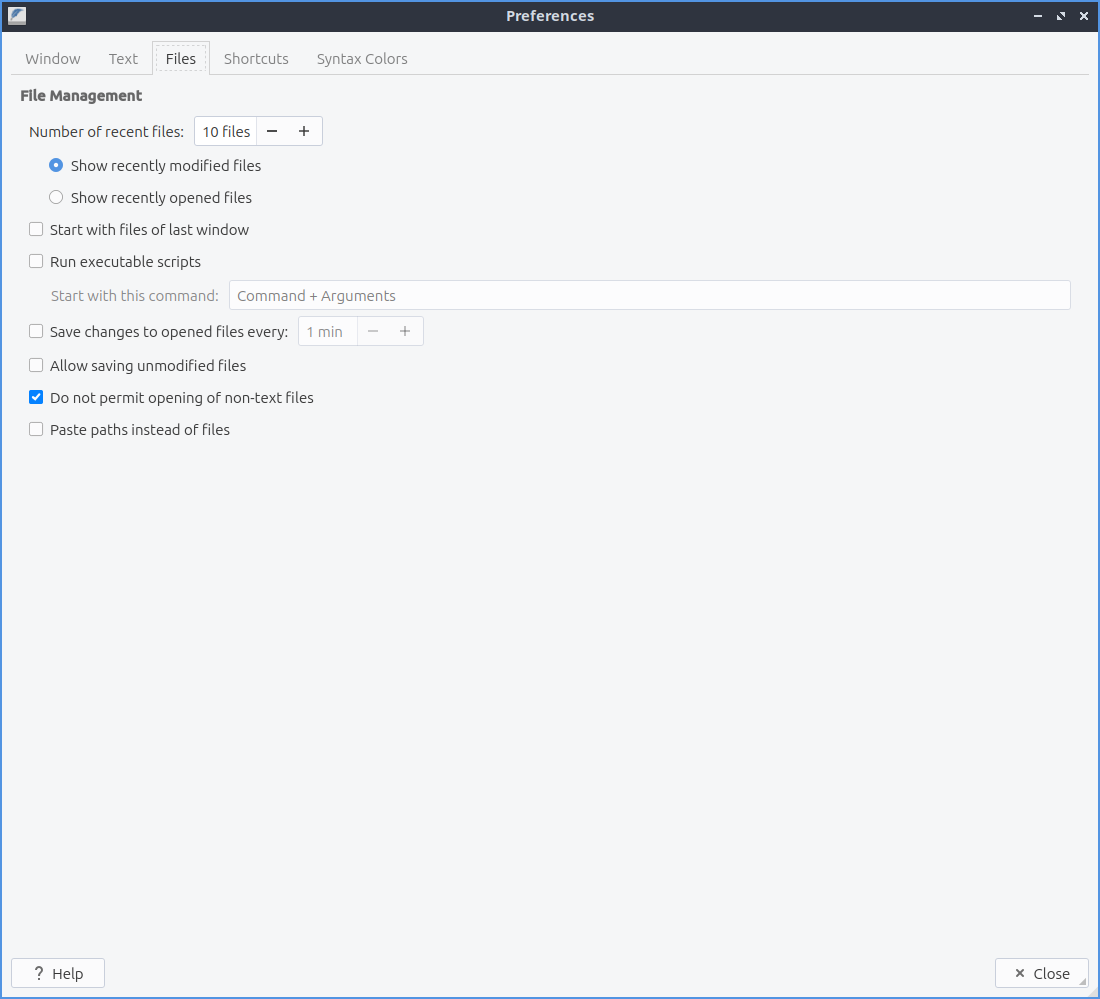Switch to the Window tab
1100x999 pixels.
[x=53, y=59]
